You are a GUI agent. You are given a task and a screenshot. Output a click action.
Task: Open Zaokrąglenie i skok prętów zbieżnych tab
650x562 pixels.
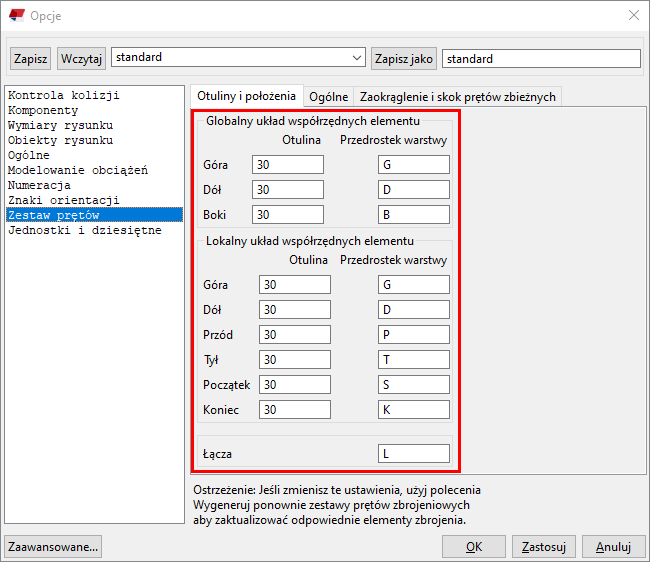(x=457, y=96)
